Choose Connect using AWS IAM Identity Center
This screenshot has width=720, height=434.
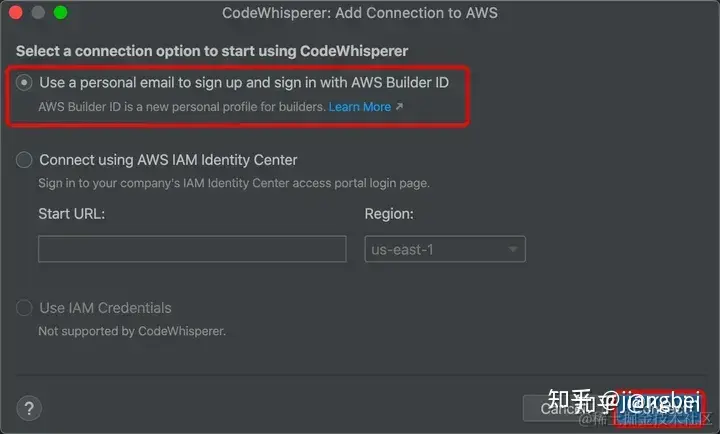click(25, 160)
